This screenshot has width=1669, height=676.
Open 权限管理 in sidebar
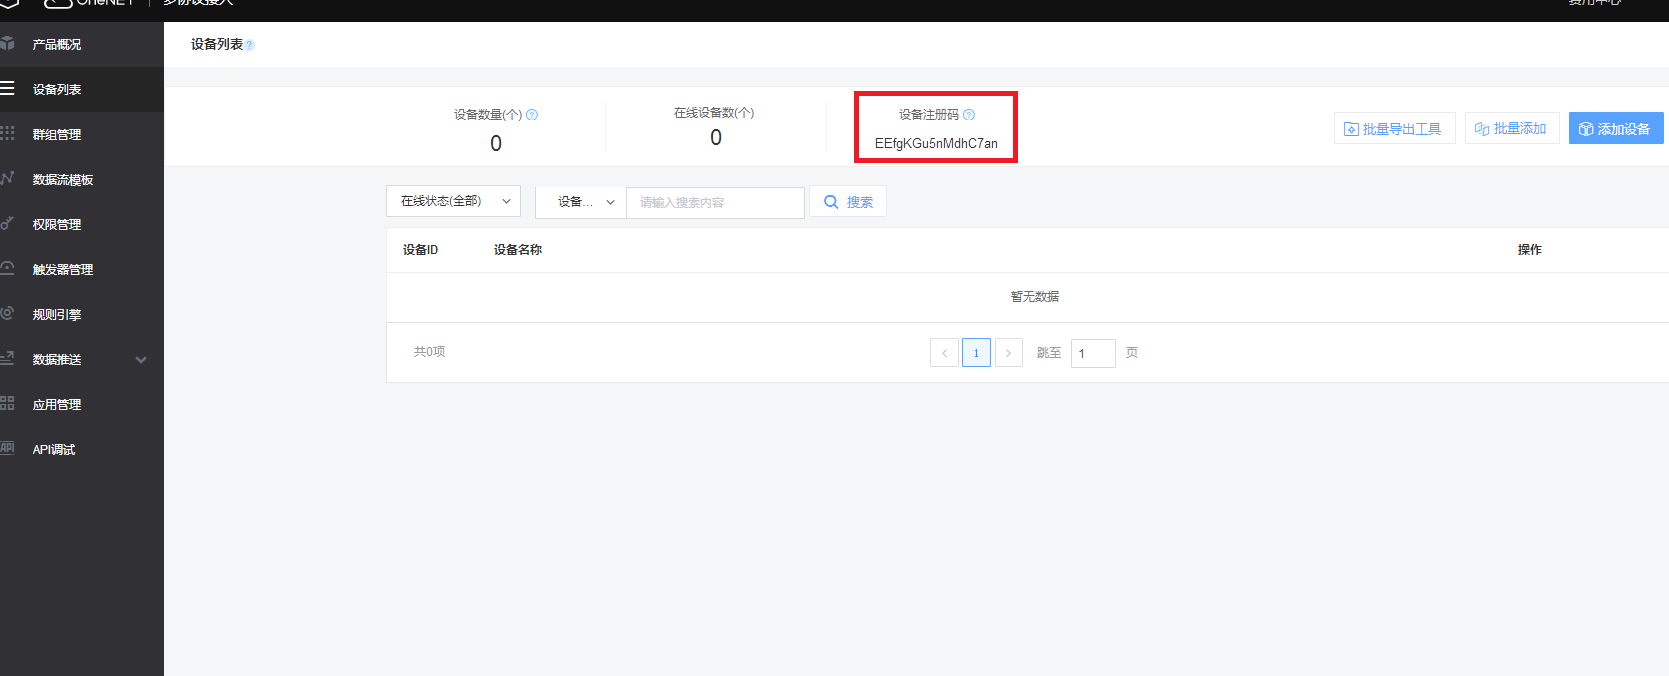(x=81, y=224)
